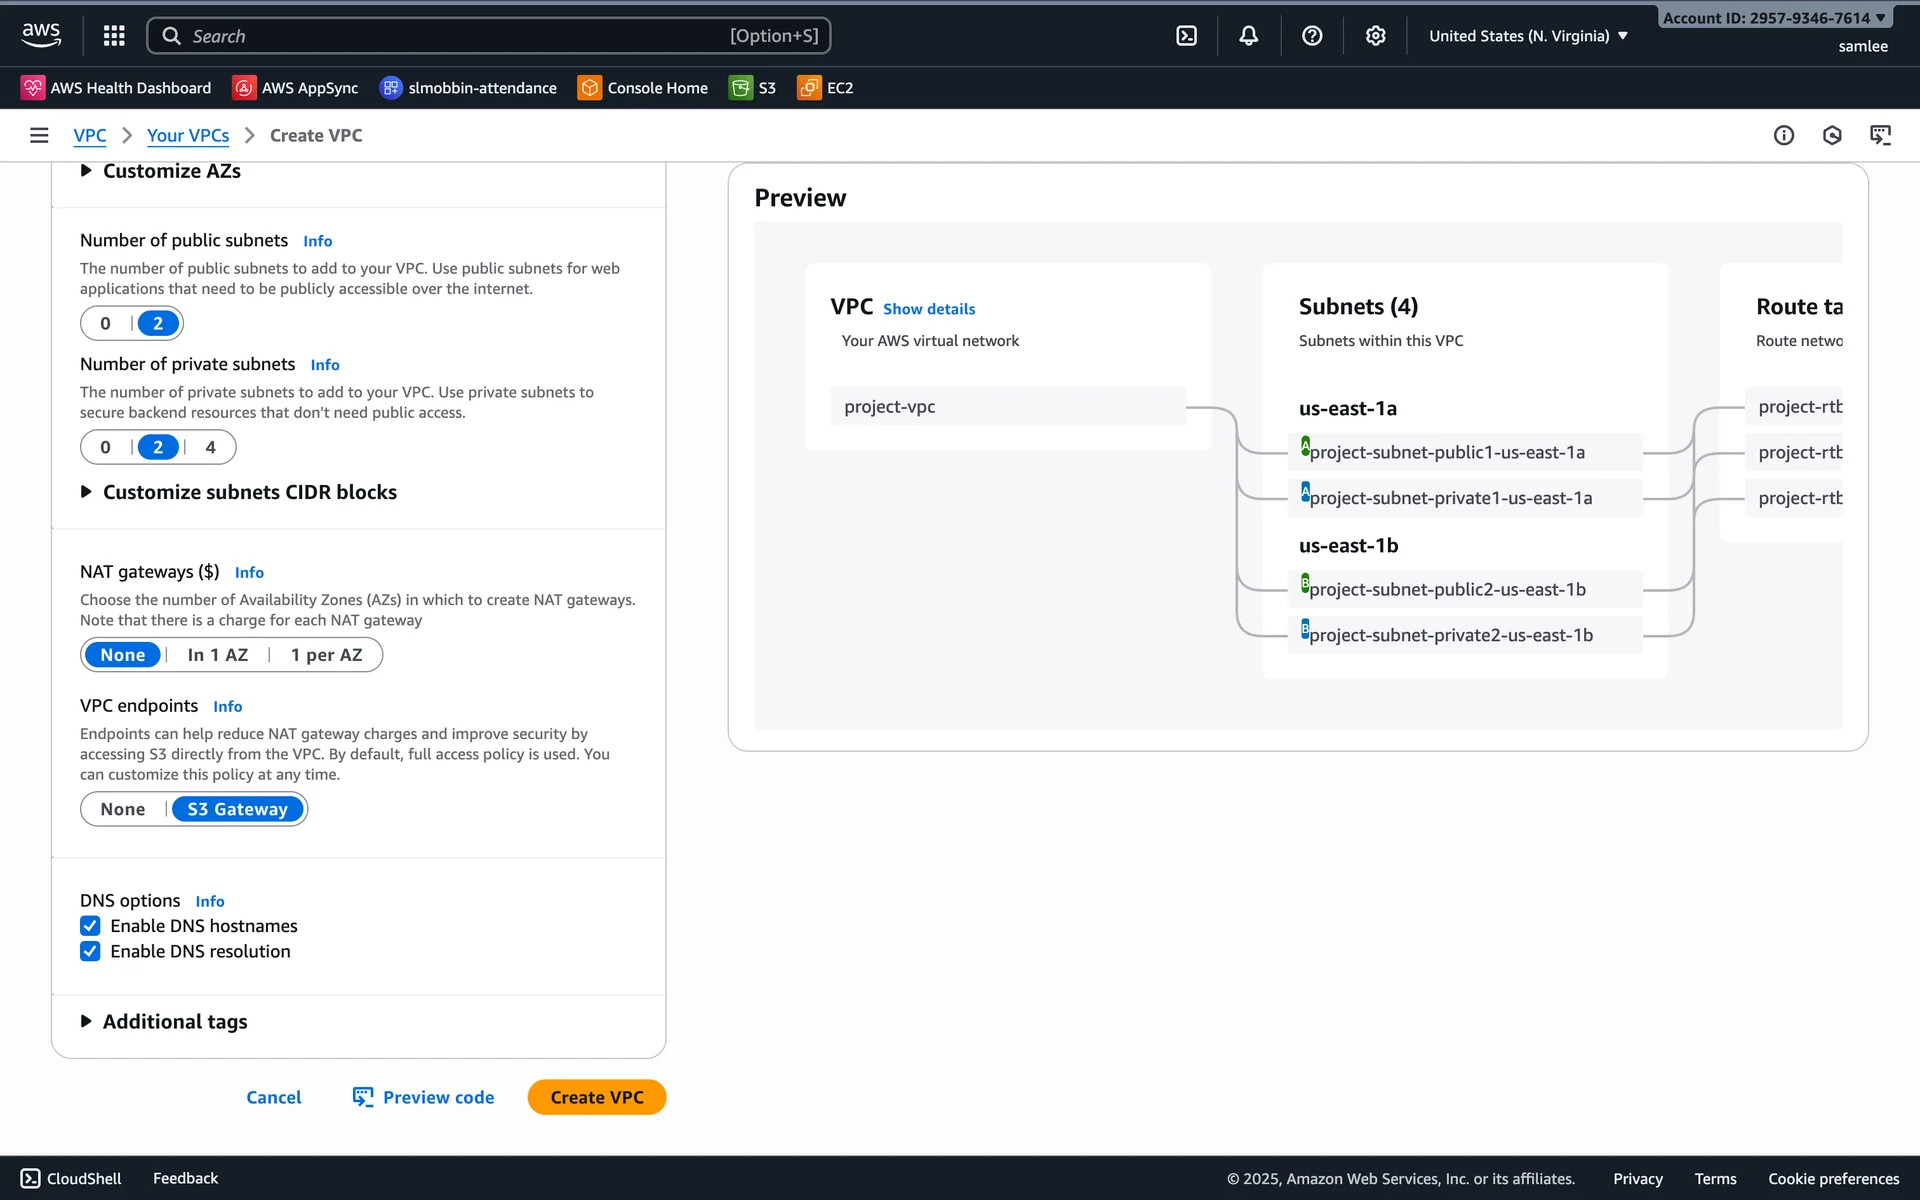The height and width of the screenshot is (1200, 1920).
Task: Click in the AWS Search field
Action: pyautogui.click(x=450, y=36)
